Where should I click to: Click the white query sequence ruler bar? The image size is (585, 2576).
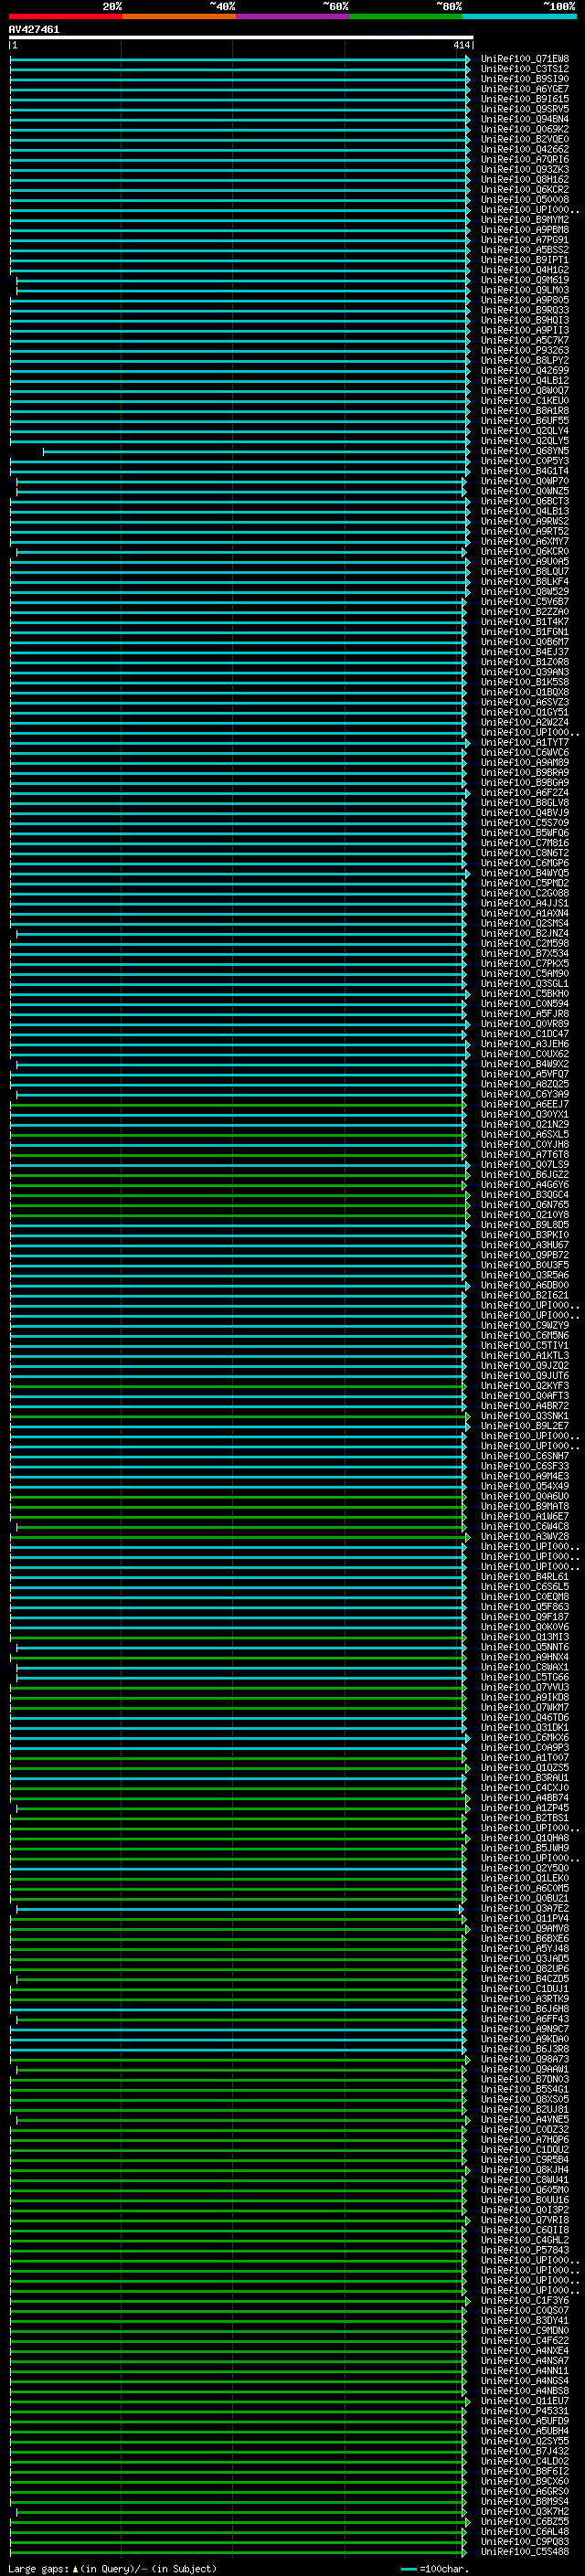(241, 38)
